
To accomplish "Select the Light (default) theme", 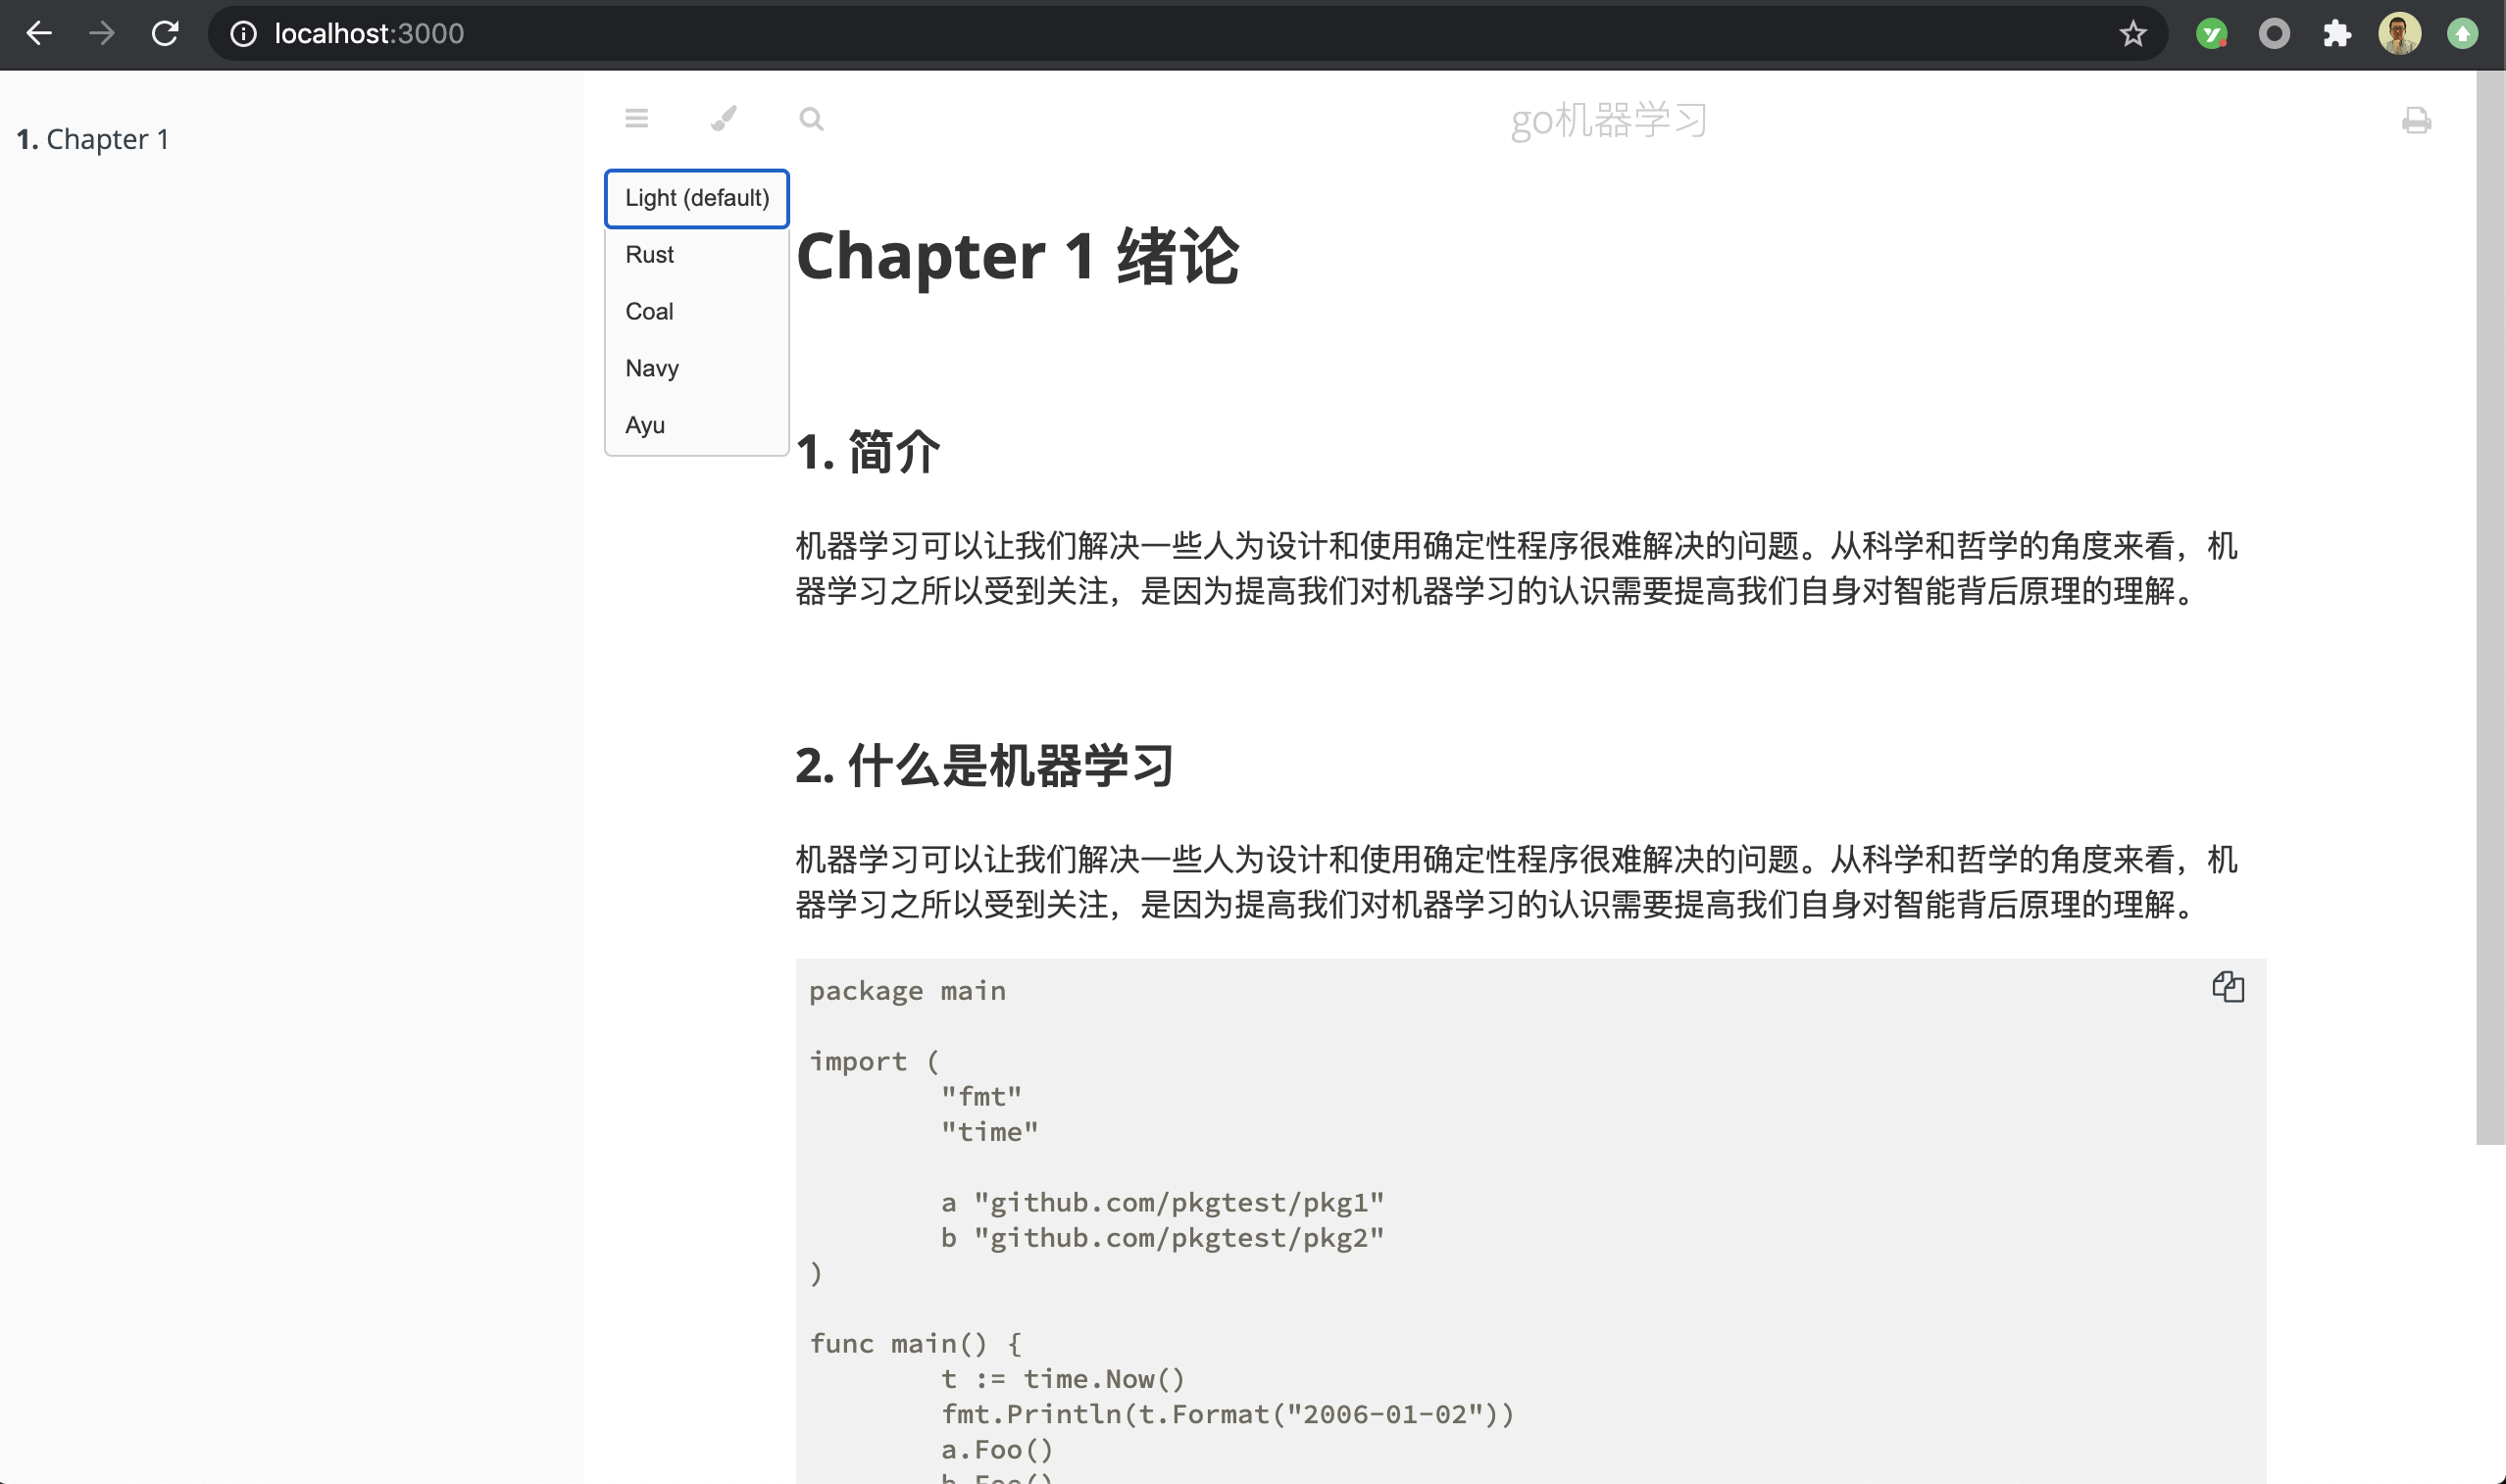I will [697, 198].
